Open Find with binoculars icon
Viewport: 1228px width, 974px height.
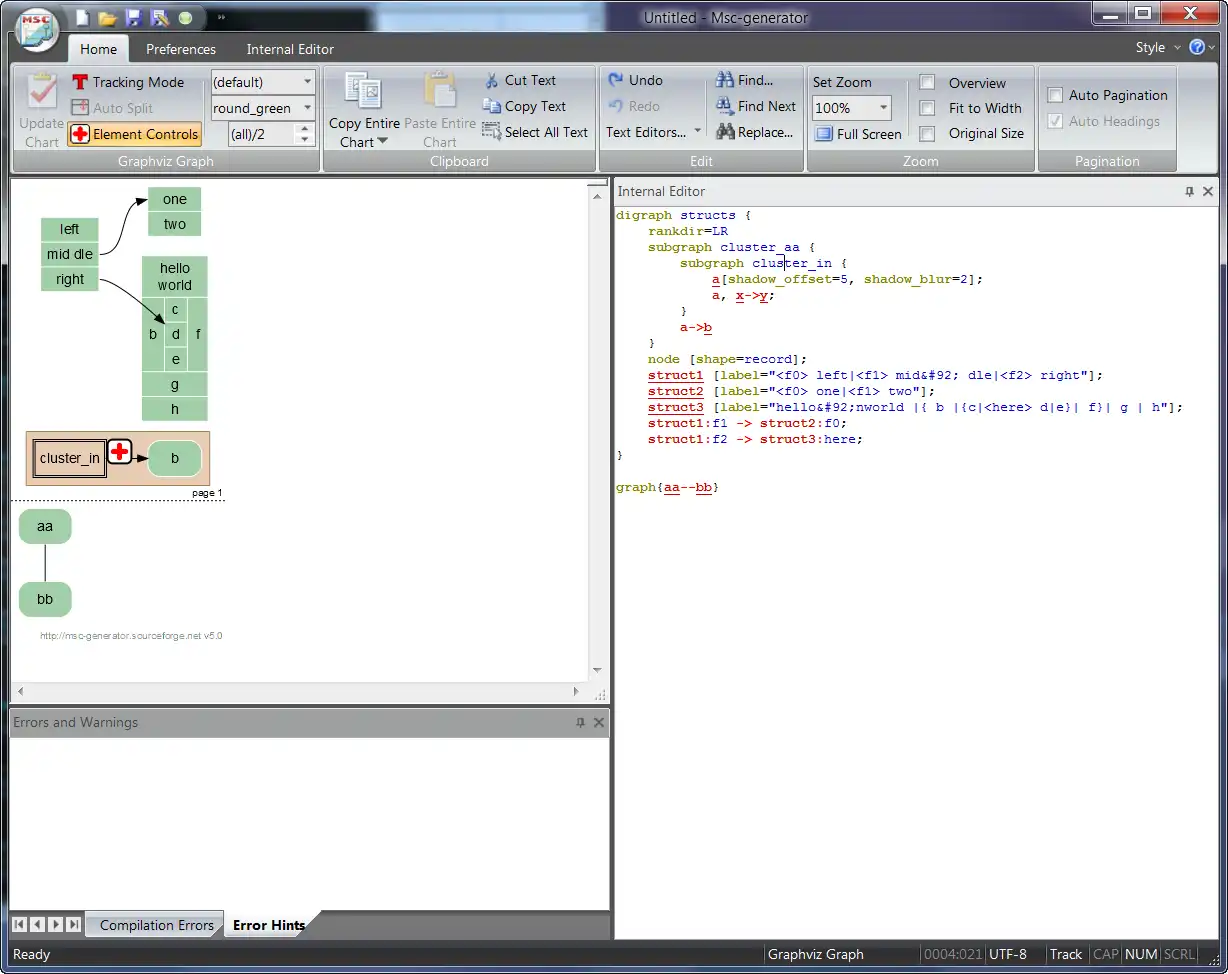pyautogui.click(x=725, y=80)
